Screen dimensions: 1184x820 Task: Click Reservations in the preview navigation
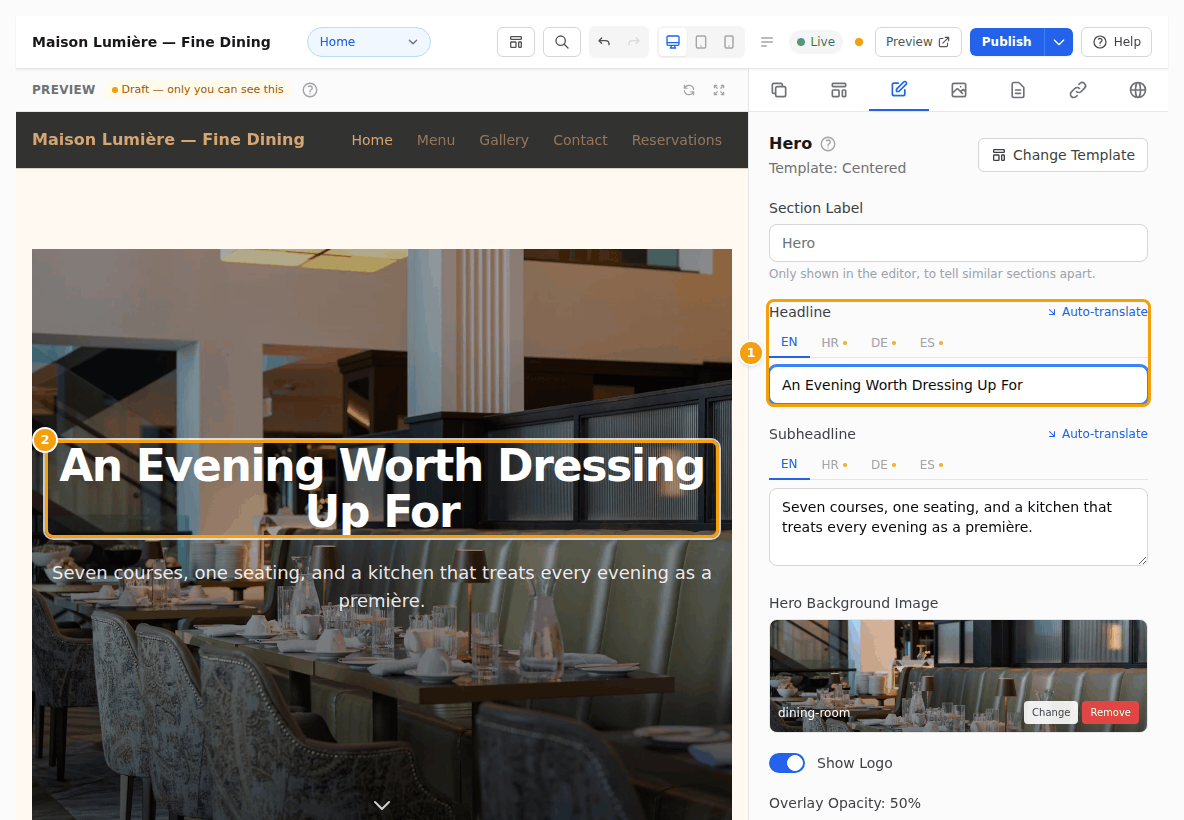[677, 140]
